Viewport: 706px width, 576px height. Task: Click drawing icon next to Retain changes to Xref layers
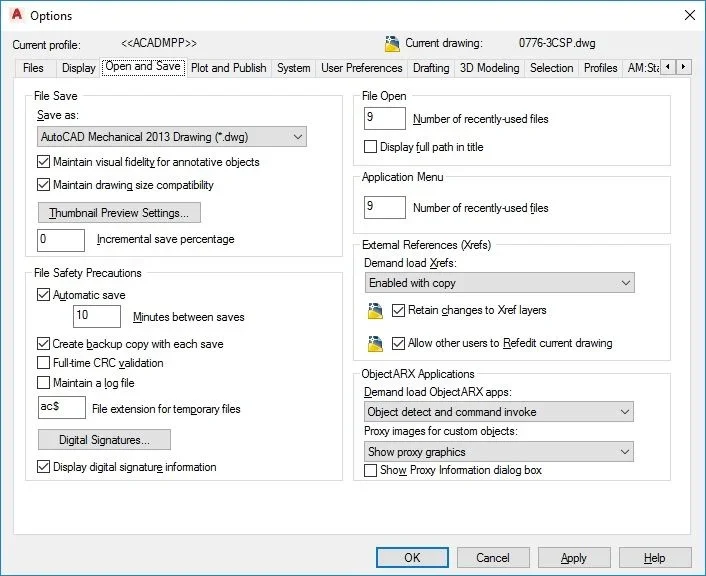tap(375, 311)
